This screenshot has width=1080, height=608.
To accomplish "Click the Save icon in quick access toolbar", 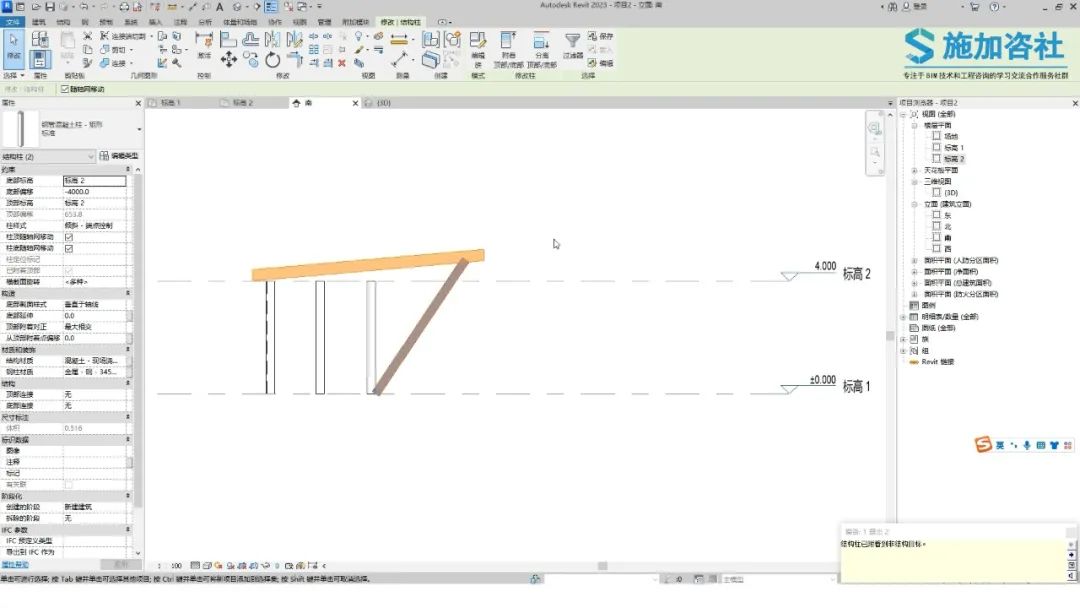I will click(50, 6).
